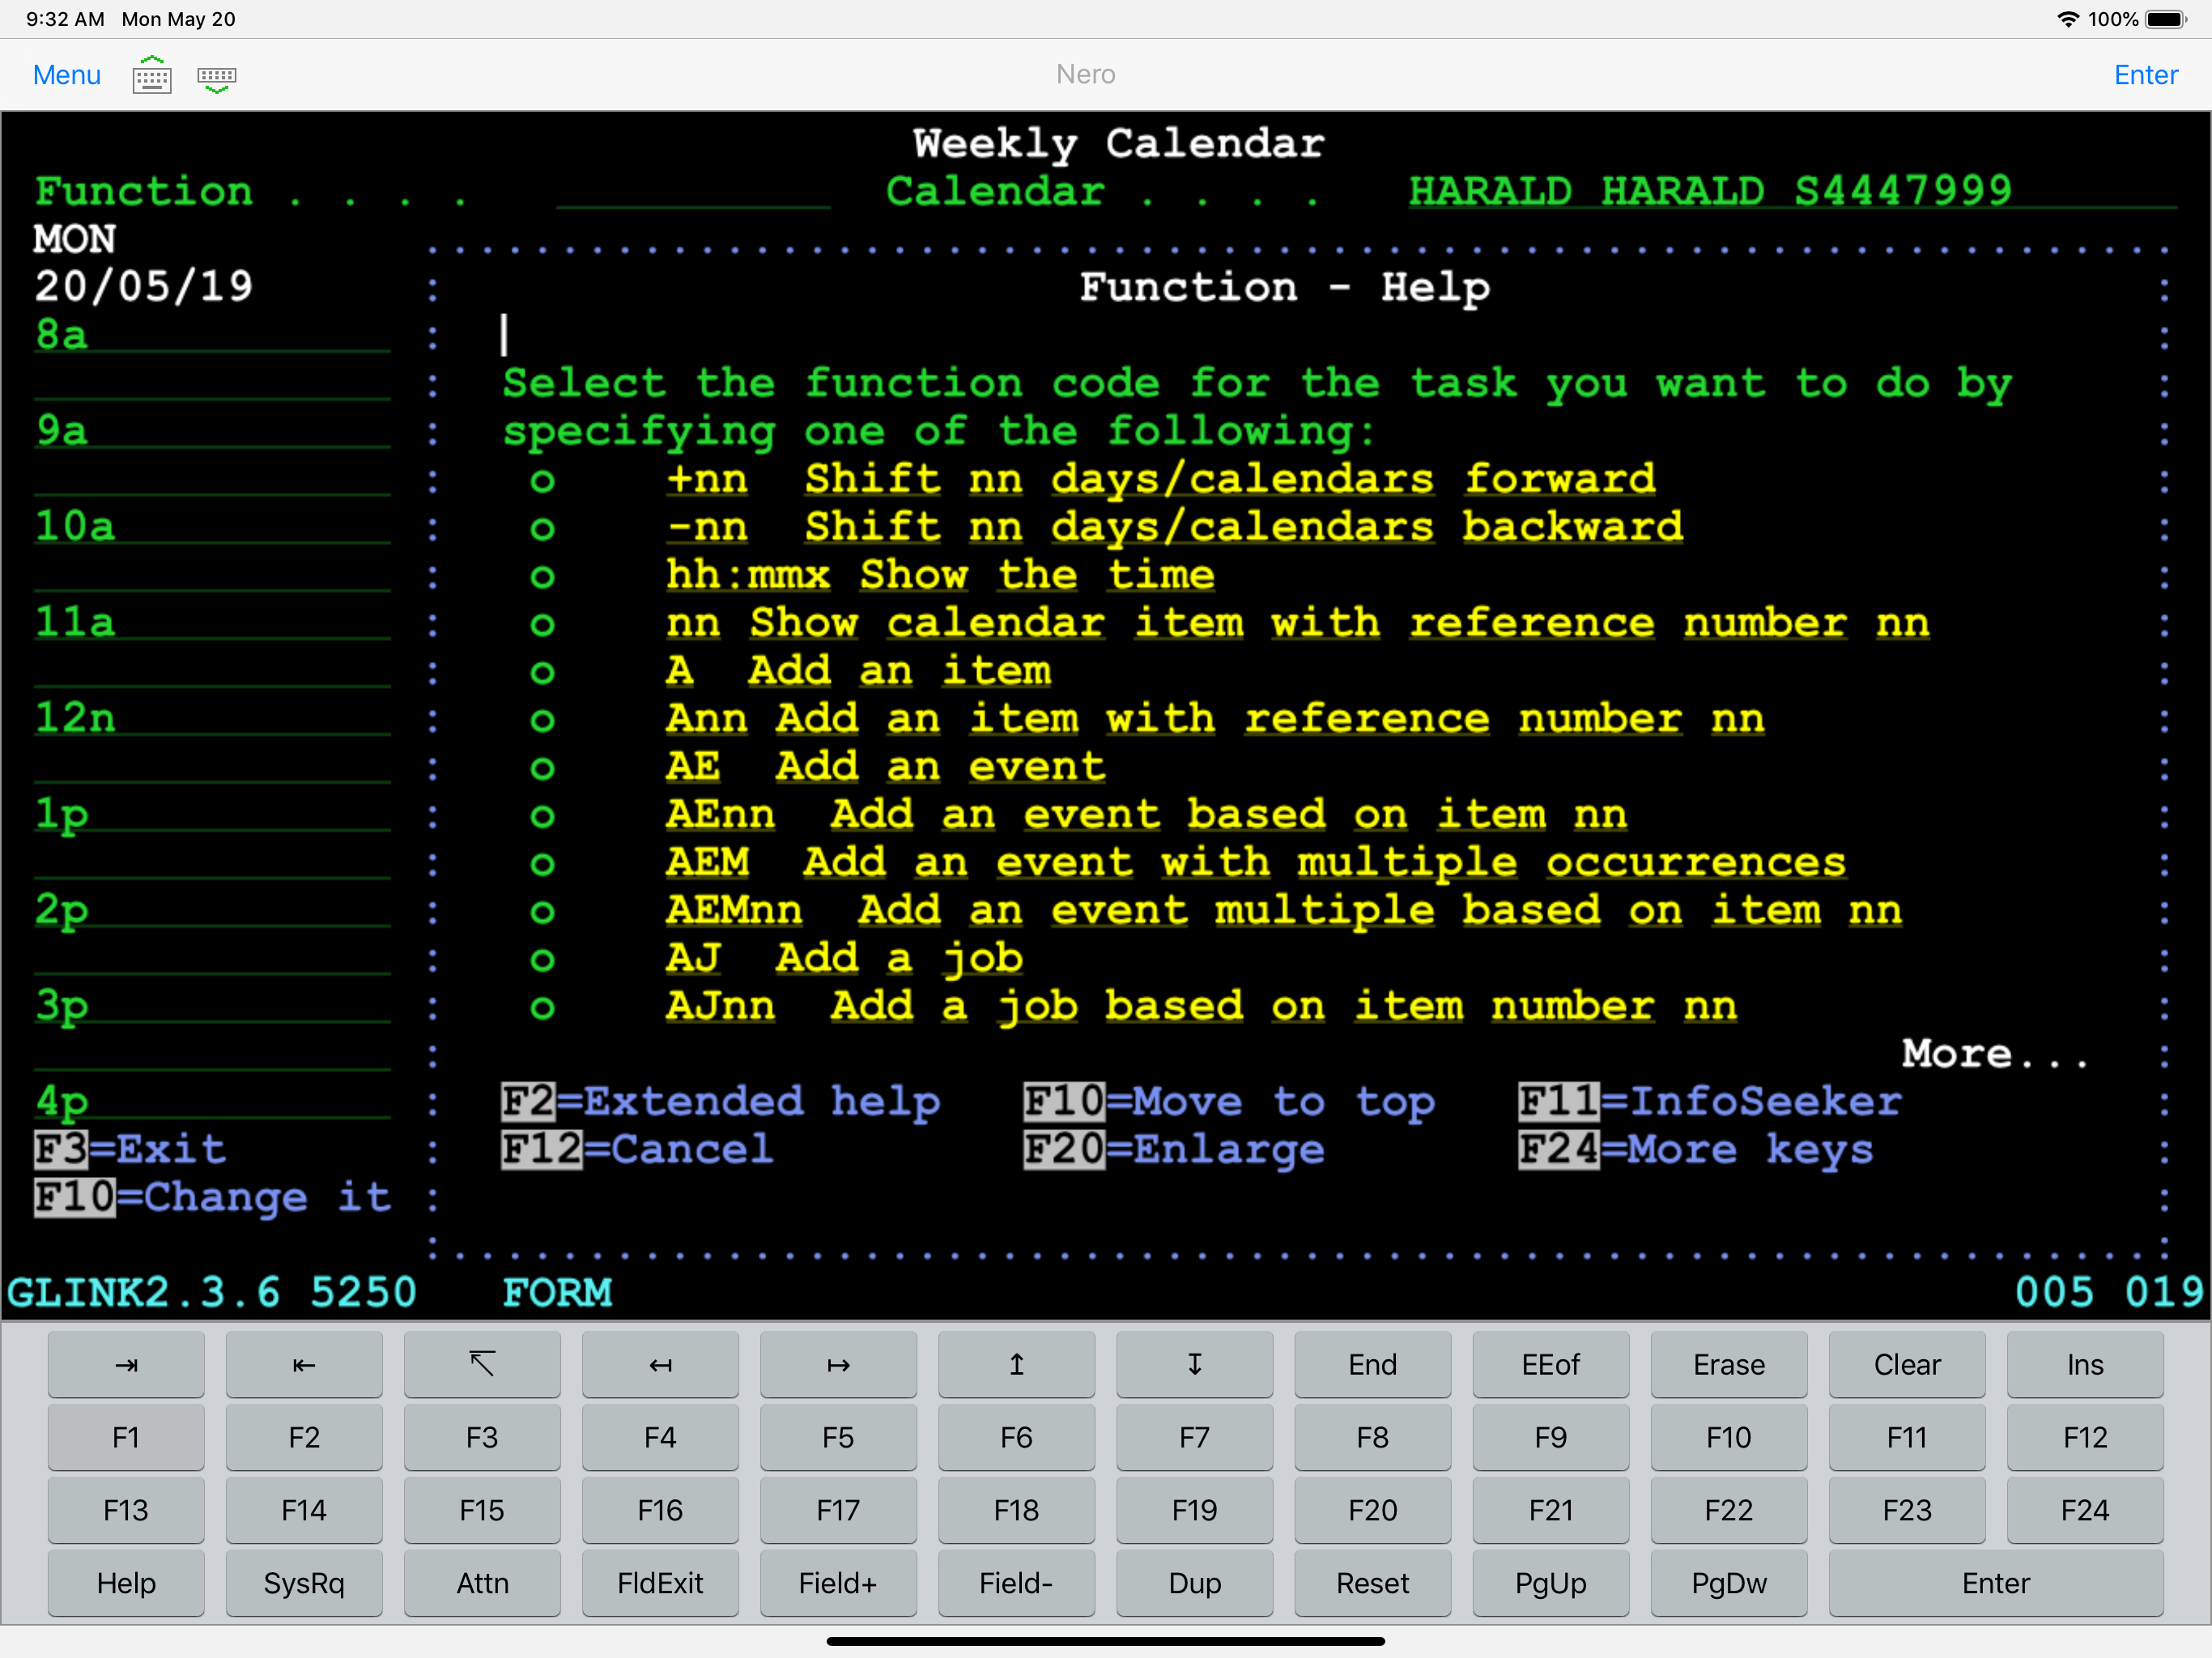Select F24=More keys in terminal
Screen dimensions: 2212x1658
click(x=1696, y=1150)
